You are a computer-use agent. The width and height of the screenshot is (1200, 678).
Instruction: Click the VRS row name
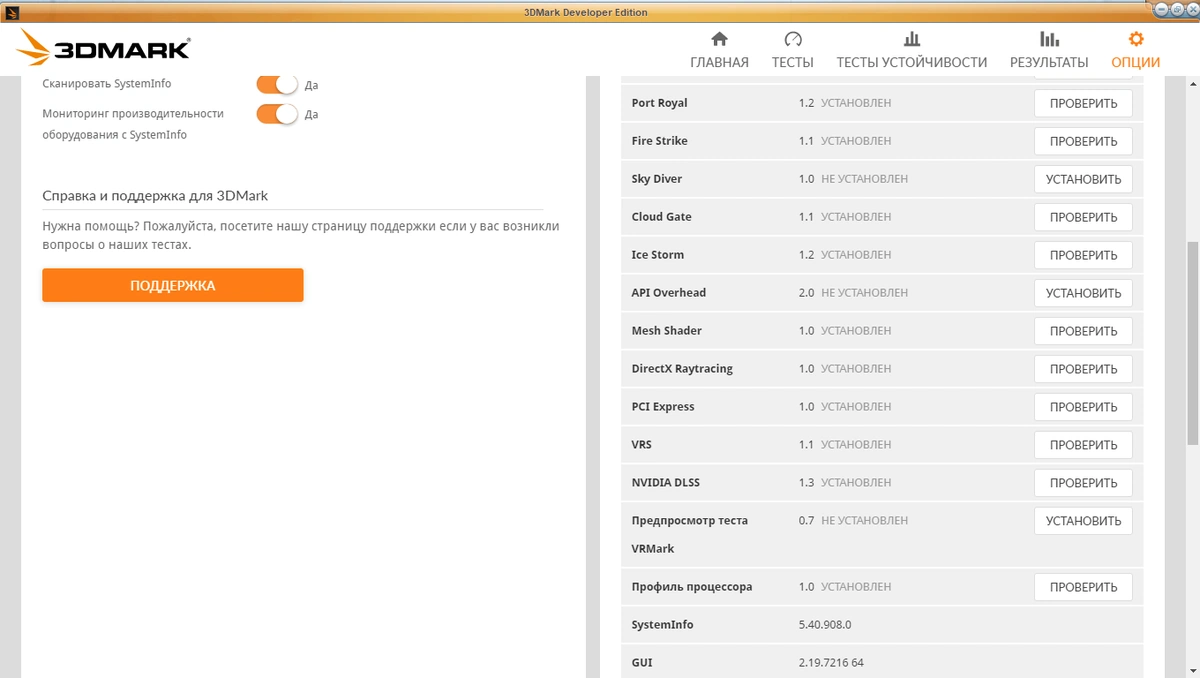click(x=641, y=445)
